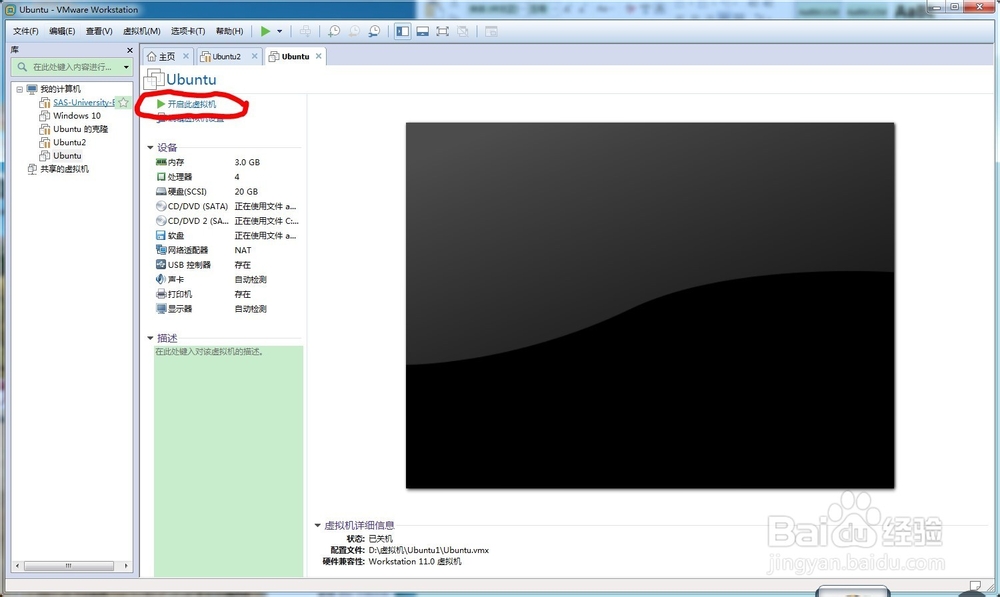Open the 选项卡(T) menu
This screenshot has width=1000, height=597.
188,31
